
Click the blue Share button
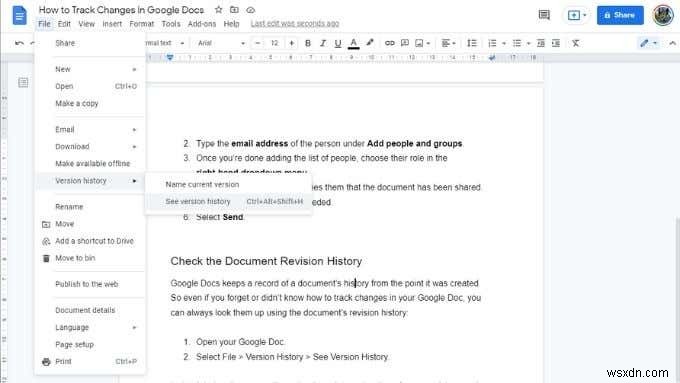[x=620, y=15]
